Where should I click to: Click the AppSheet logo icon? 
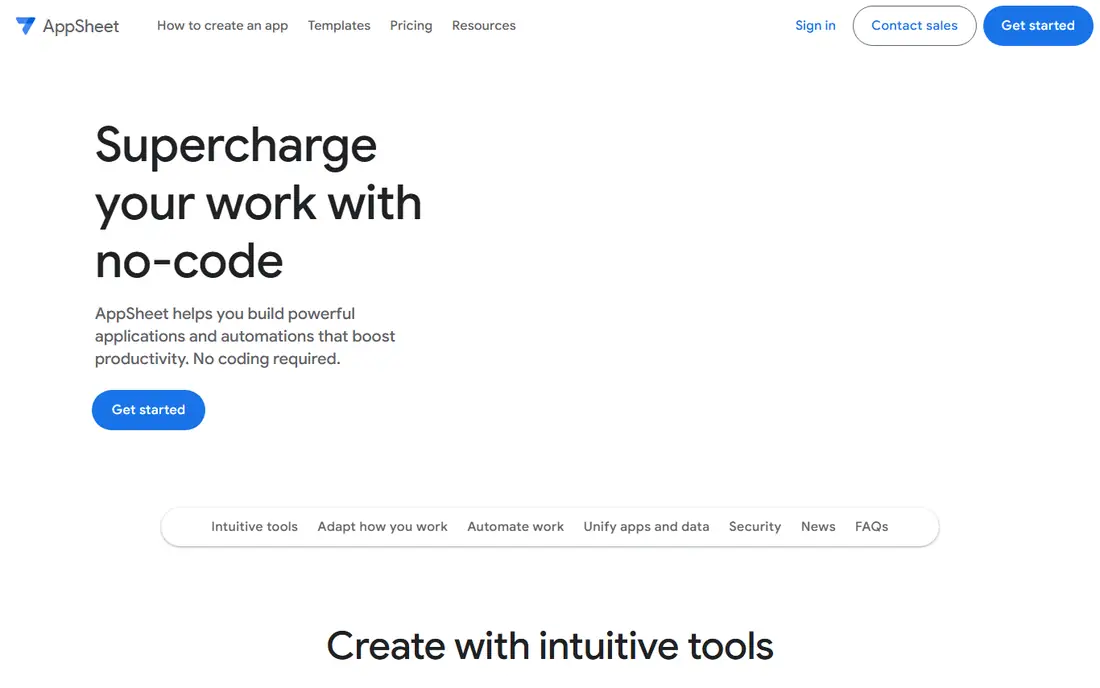25,26
